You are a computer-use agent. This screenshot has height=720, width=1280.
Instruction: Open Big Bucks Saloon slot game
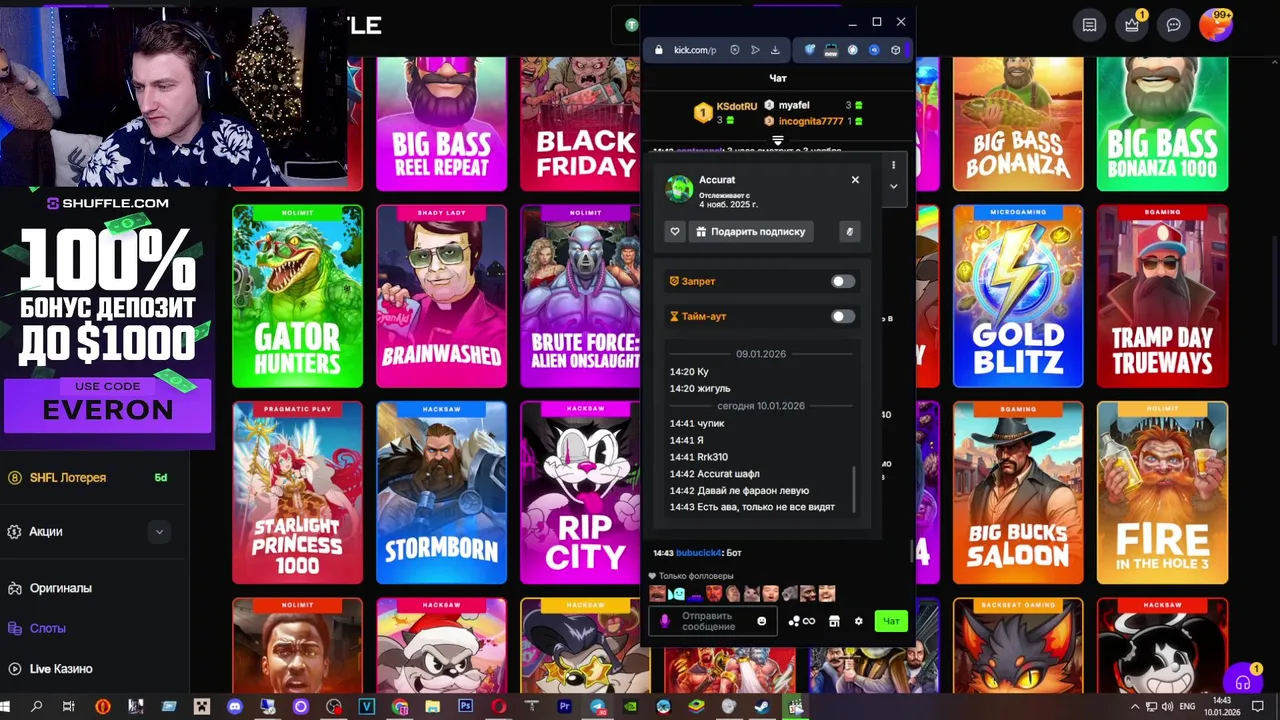click(1018, 492)
